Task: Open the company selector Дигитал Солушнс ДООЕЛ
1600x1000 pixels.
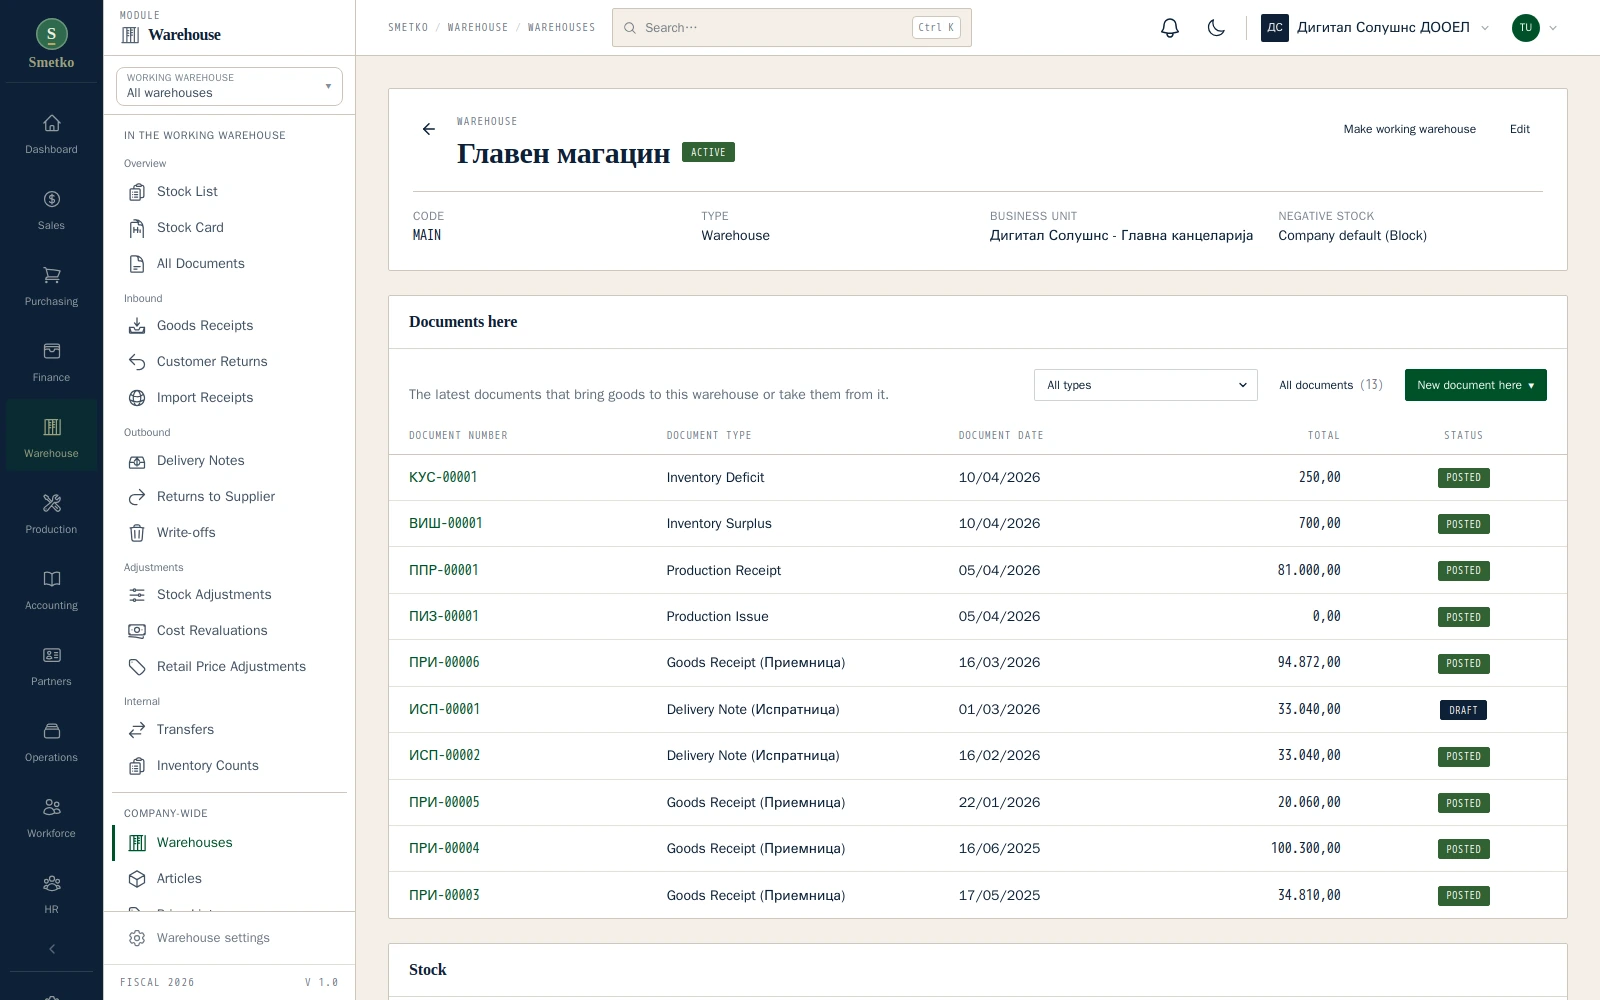Action: (1376, 28)
